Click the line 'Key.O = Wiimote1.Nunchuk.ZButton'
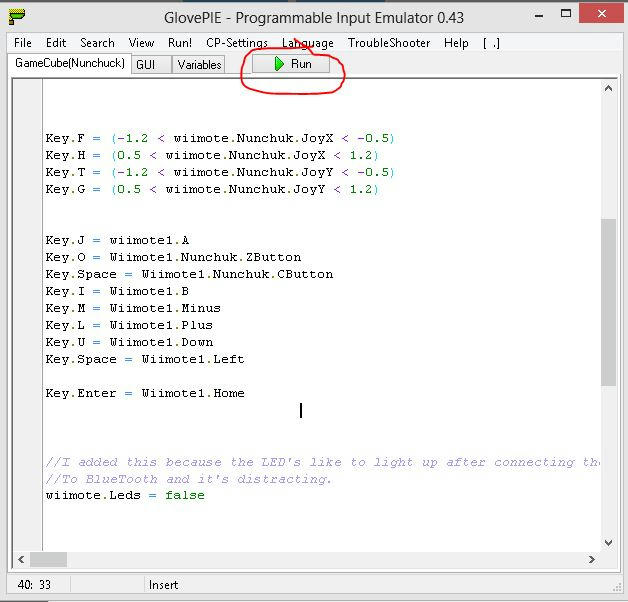The image size is (628, 602). tap(173, 258)
